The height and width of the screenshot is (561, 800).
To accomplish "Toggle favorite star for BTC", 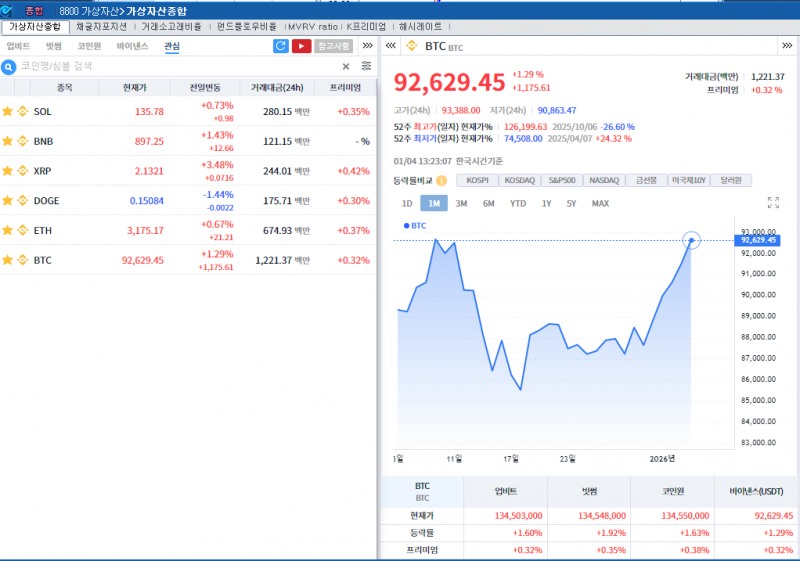I will pyautogui.click(x=7, y=260).
